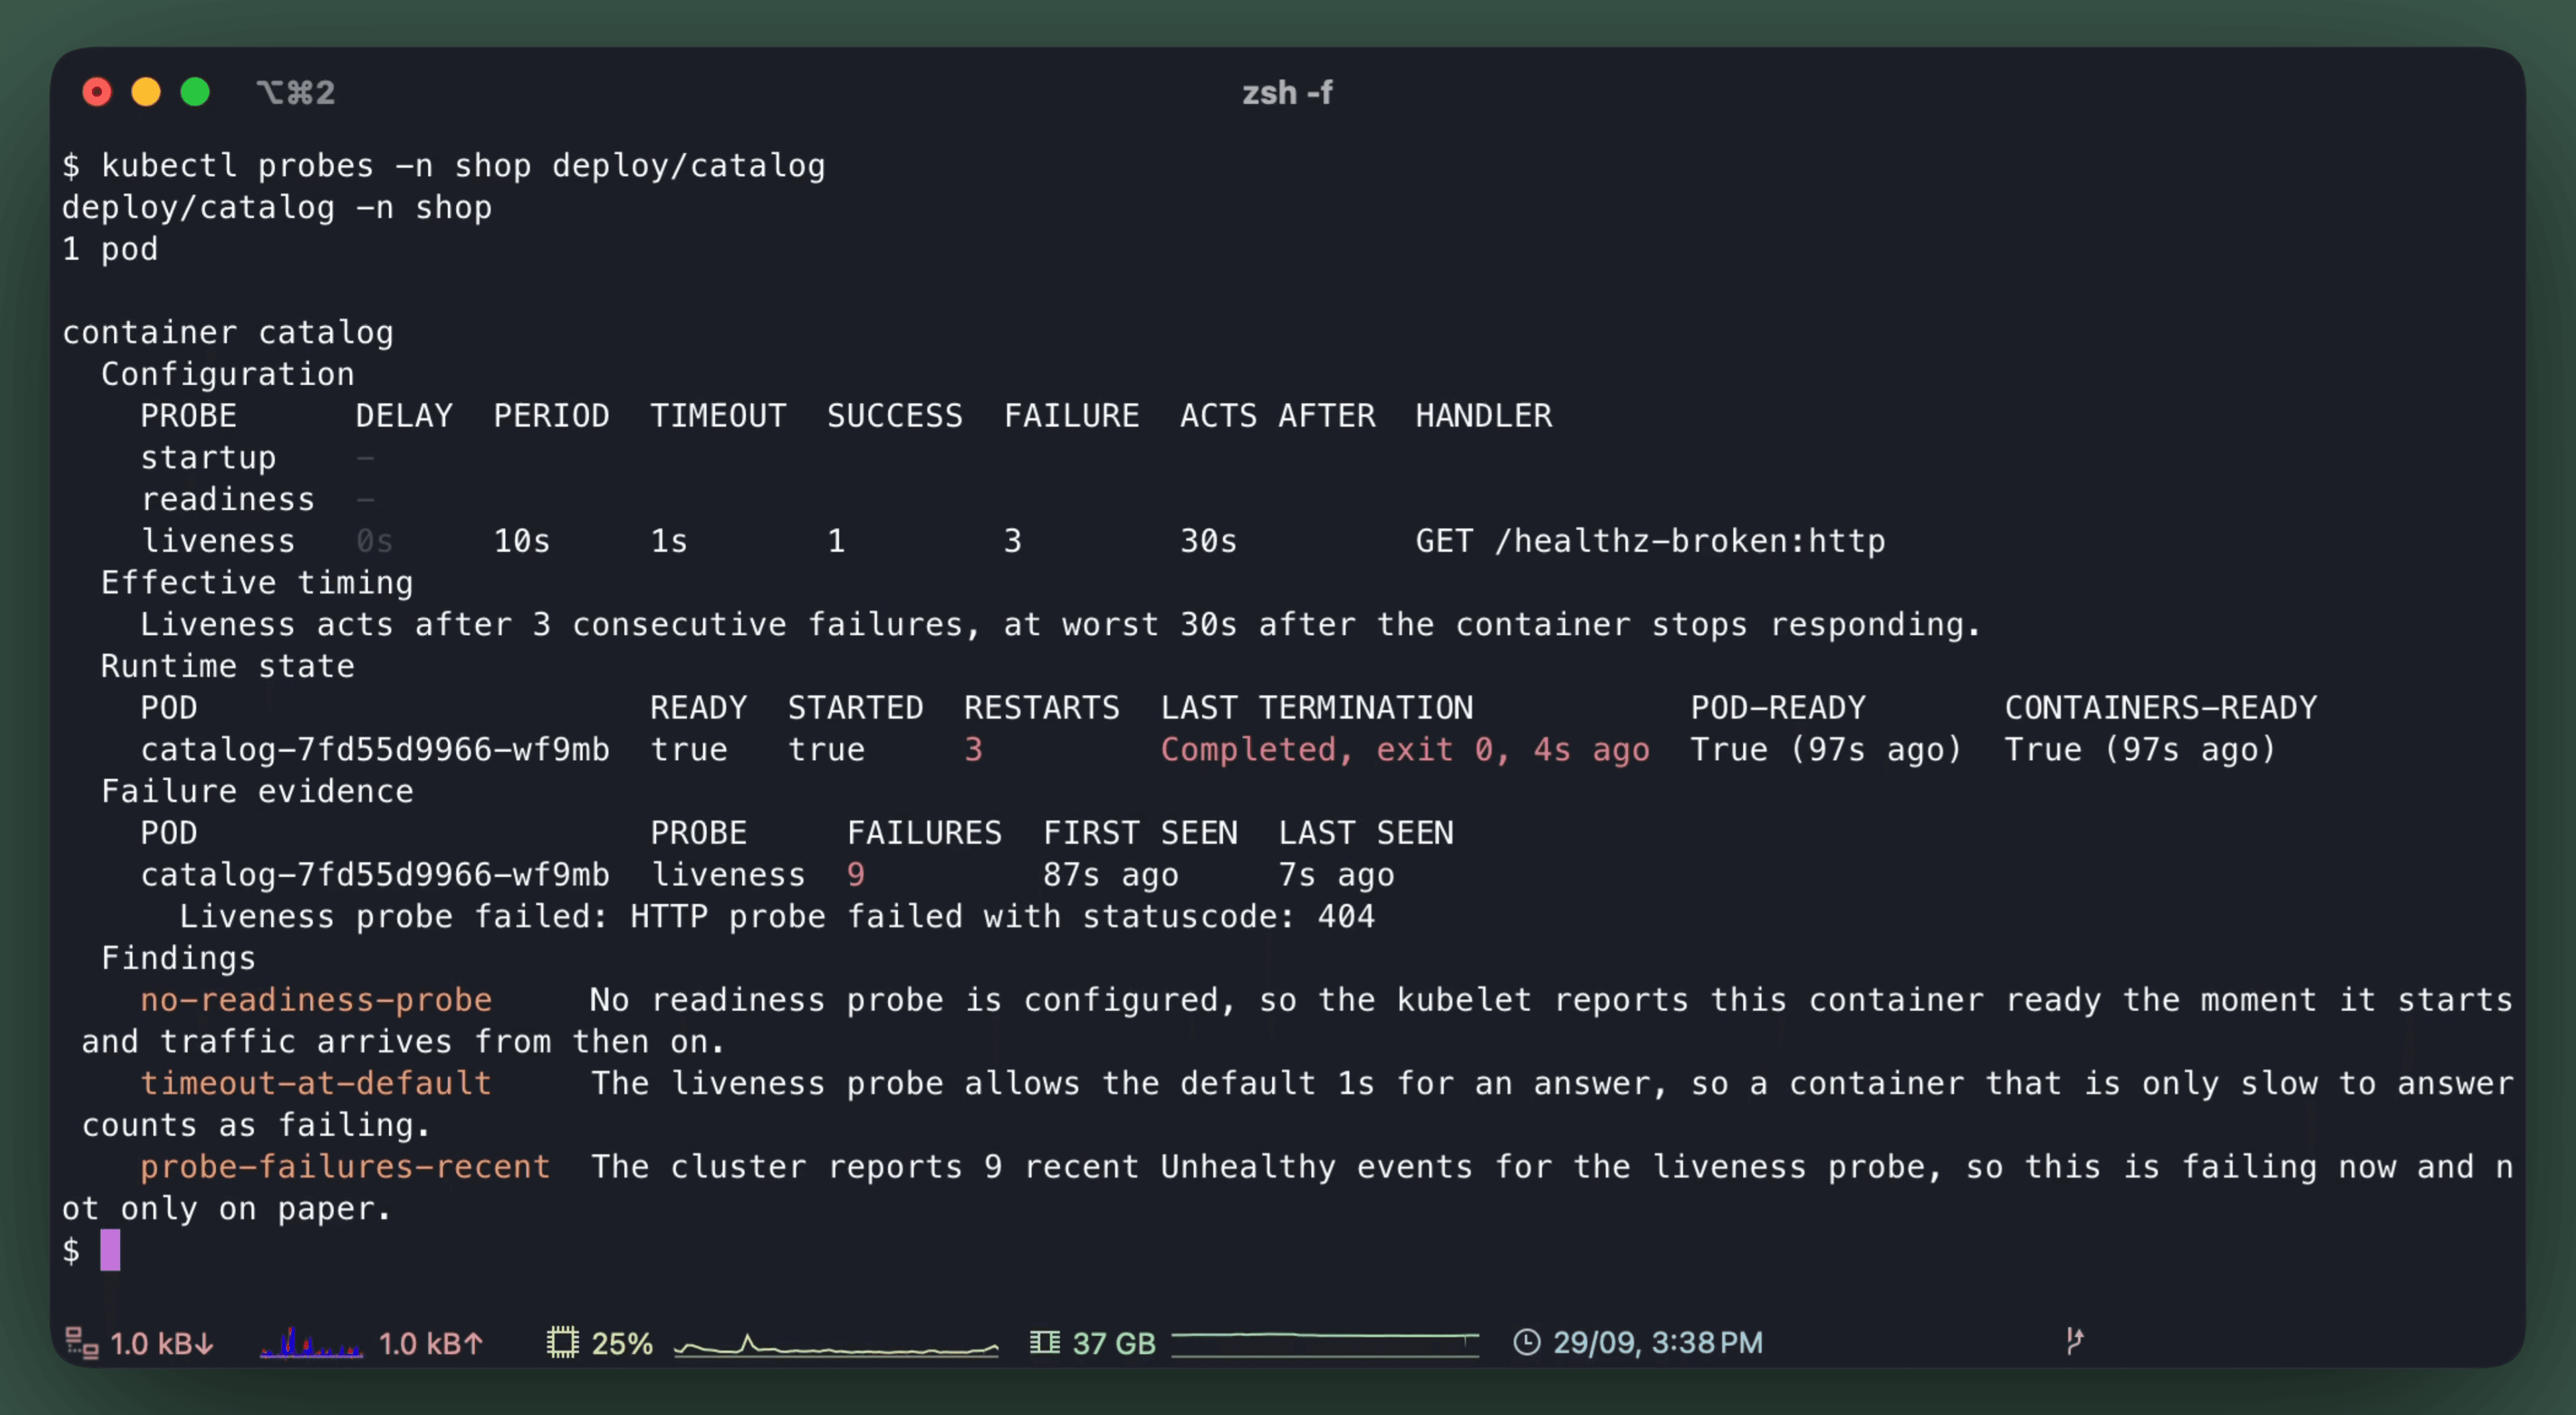Screen dimensions: 2576x1415
Task: Click the 'Runtime state' heading
Action: (x=228, y=666)
